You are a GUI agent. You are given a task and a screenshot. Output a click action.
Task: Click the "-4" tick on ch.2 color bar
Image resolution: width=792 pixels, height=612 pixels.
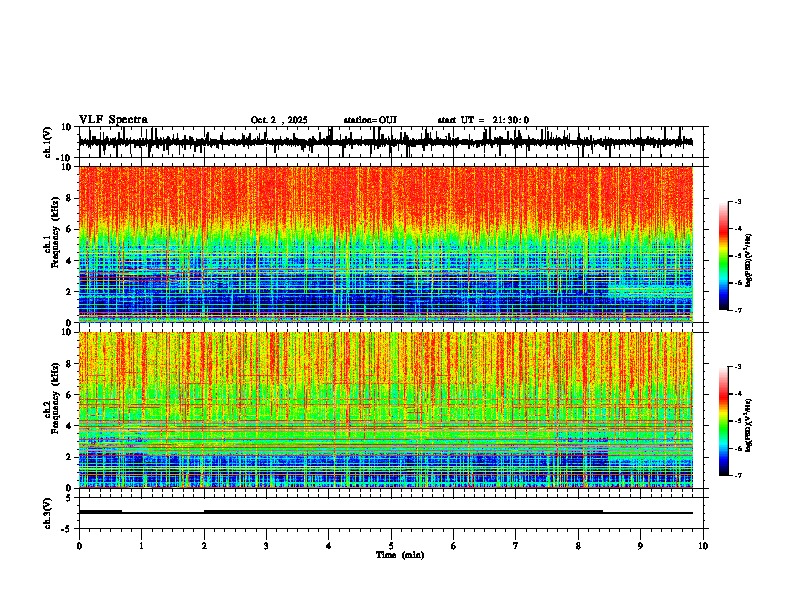click(737, 394)
